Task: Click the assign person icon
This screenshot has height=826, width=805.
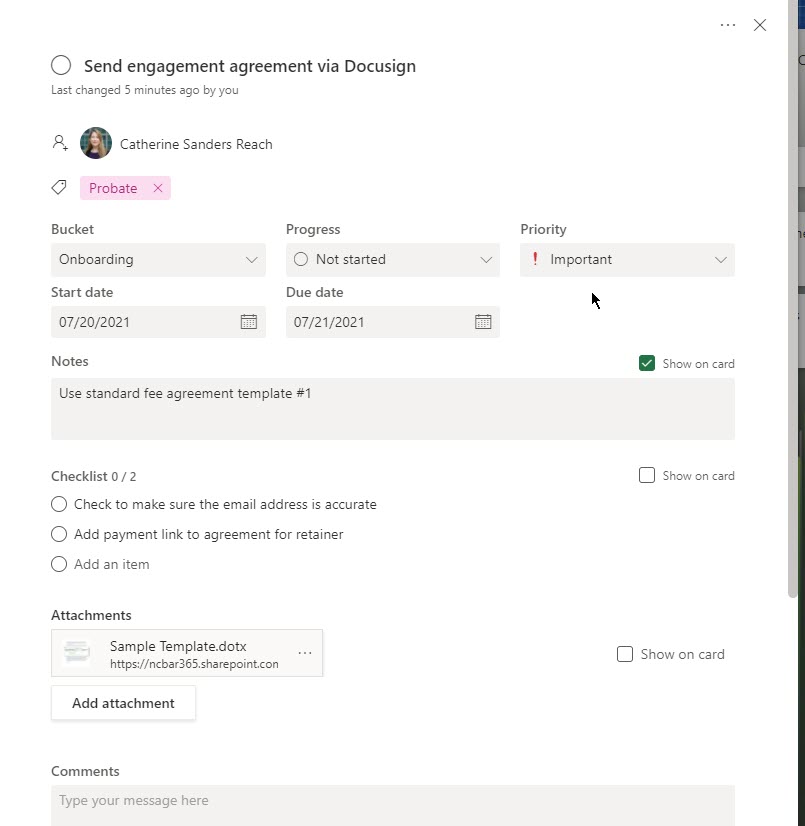Action: click(60, 143)
